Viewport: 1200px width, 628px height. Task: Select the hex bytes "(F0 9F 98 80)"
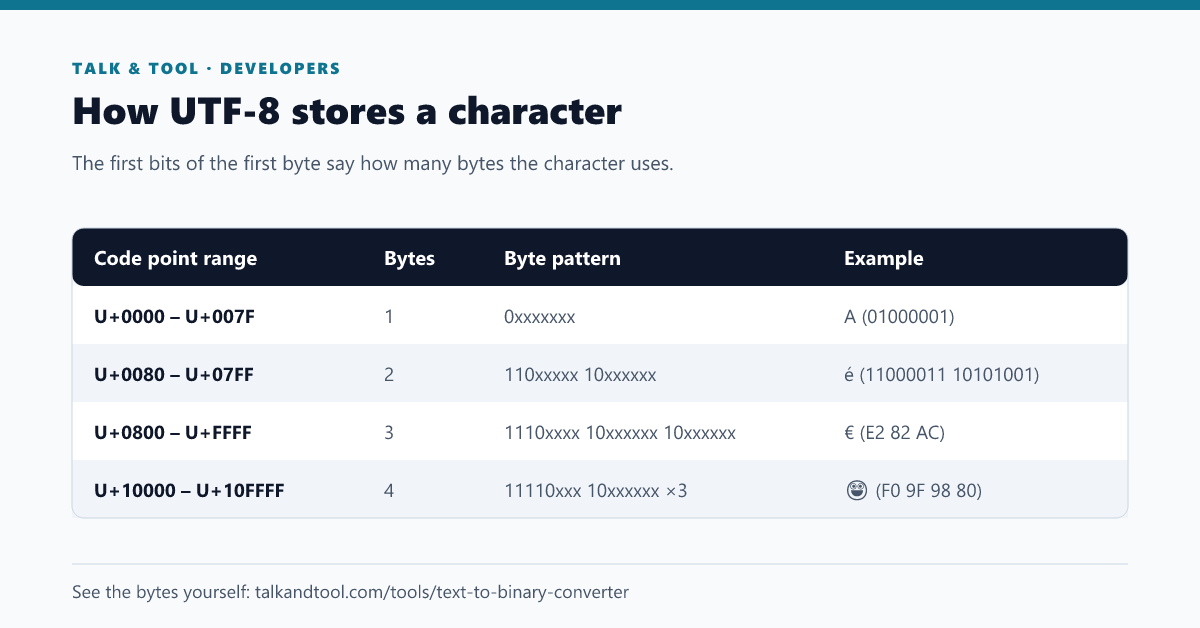pyautogui.click(x=929, y=491)
